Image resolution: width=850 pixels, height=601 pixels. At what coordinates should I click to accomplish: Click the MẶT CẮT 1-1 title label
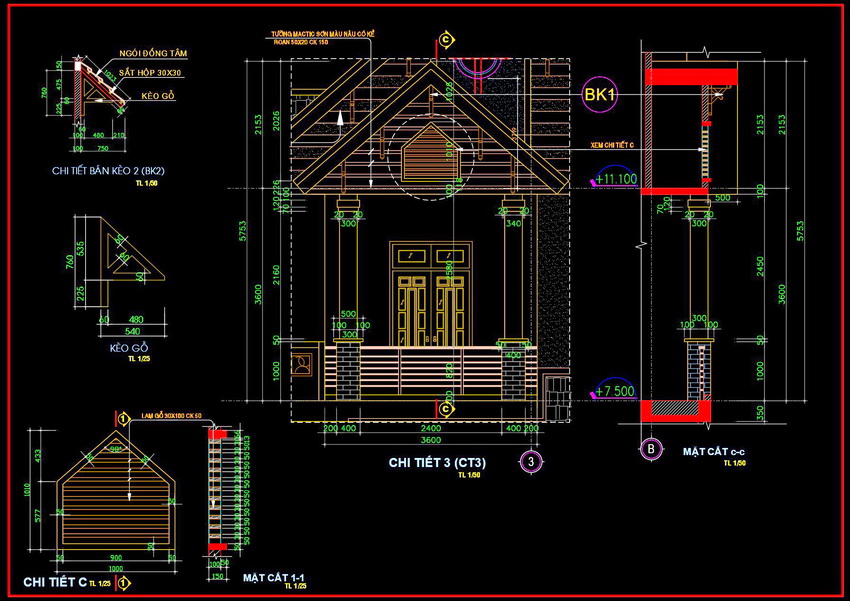[x=272, y=578]
